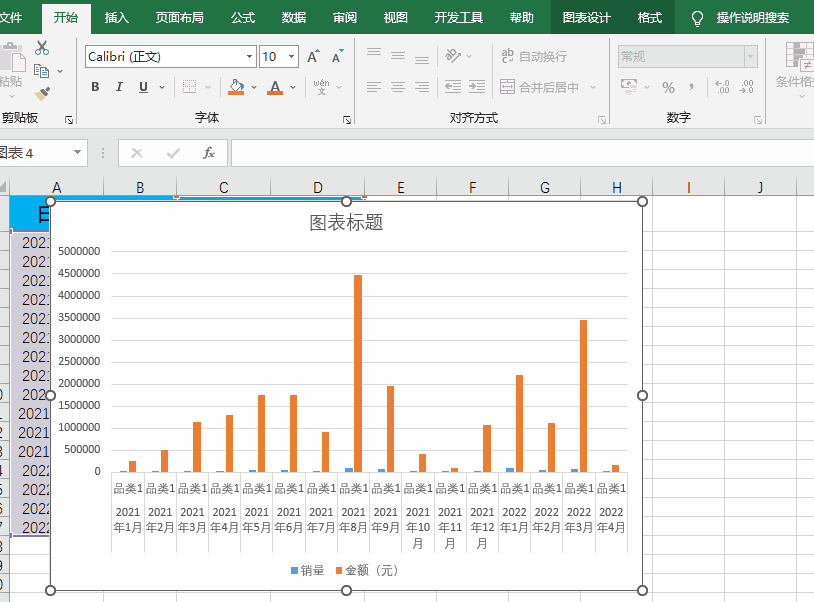814x602 pixels.
Task: Select the 图表标题 chart title text
Action: [346, 222]
